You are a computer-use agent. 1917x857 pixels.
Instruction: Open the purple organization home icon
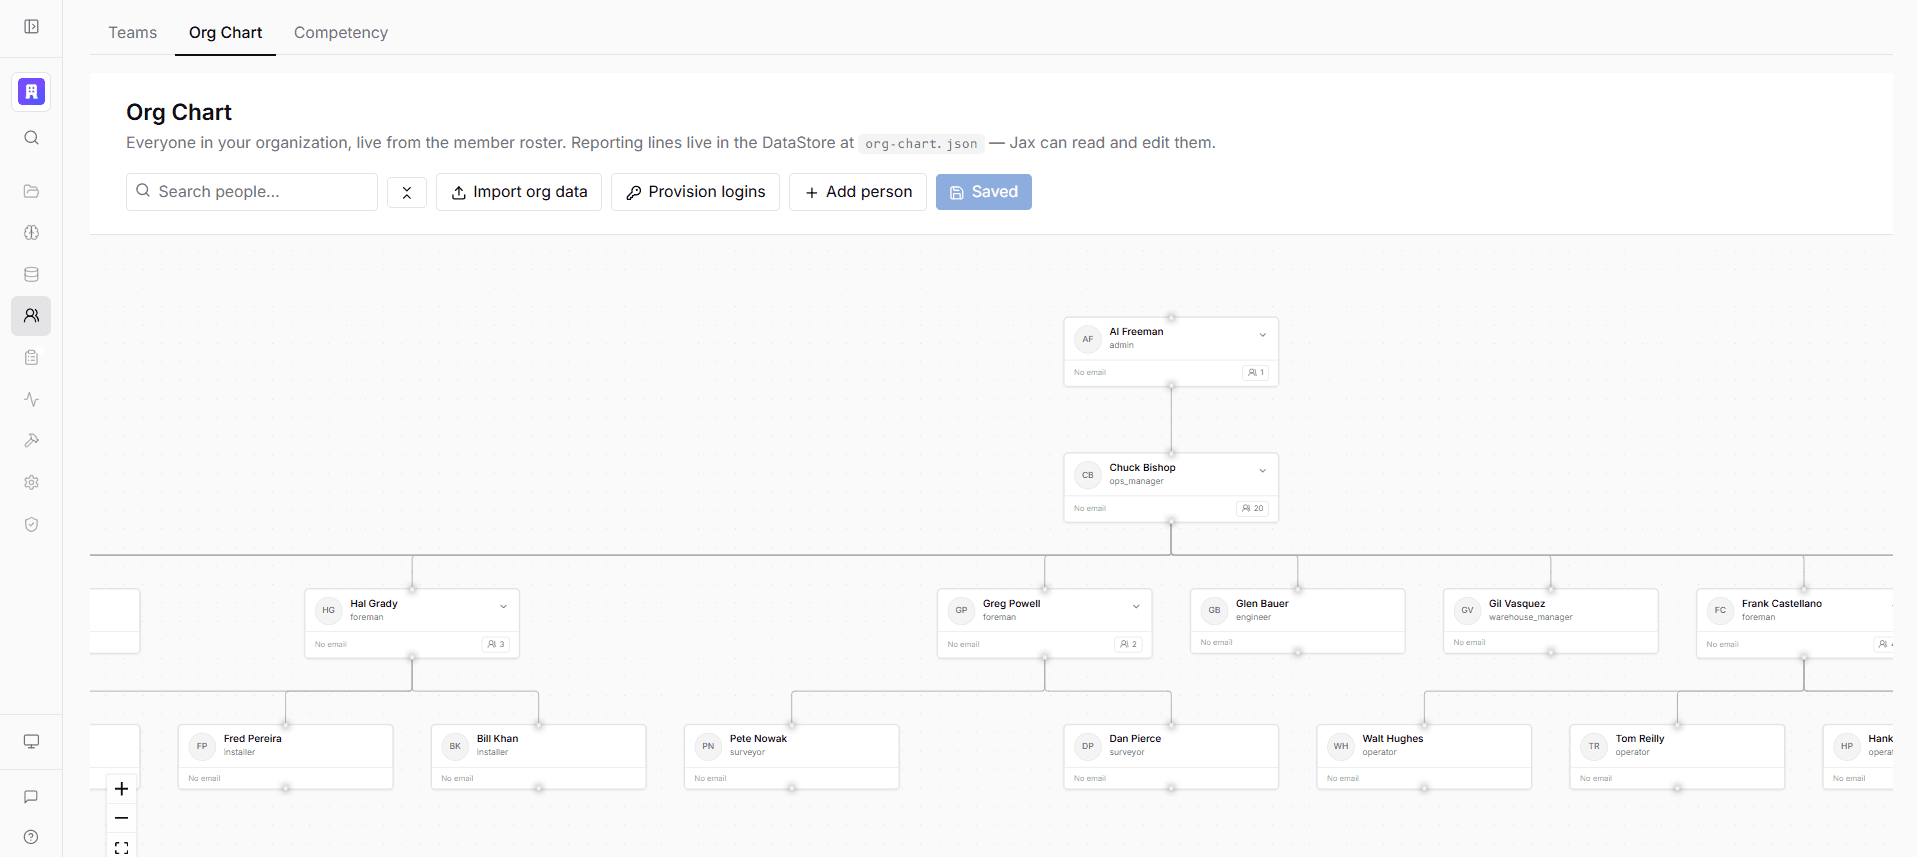(31, 92)
